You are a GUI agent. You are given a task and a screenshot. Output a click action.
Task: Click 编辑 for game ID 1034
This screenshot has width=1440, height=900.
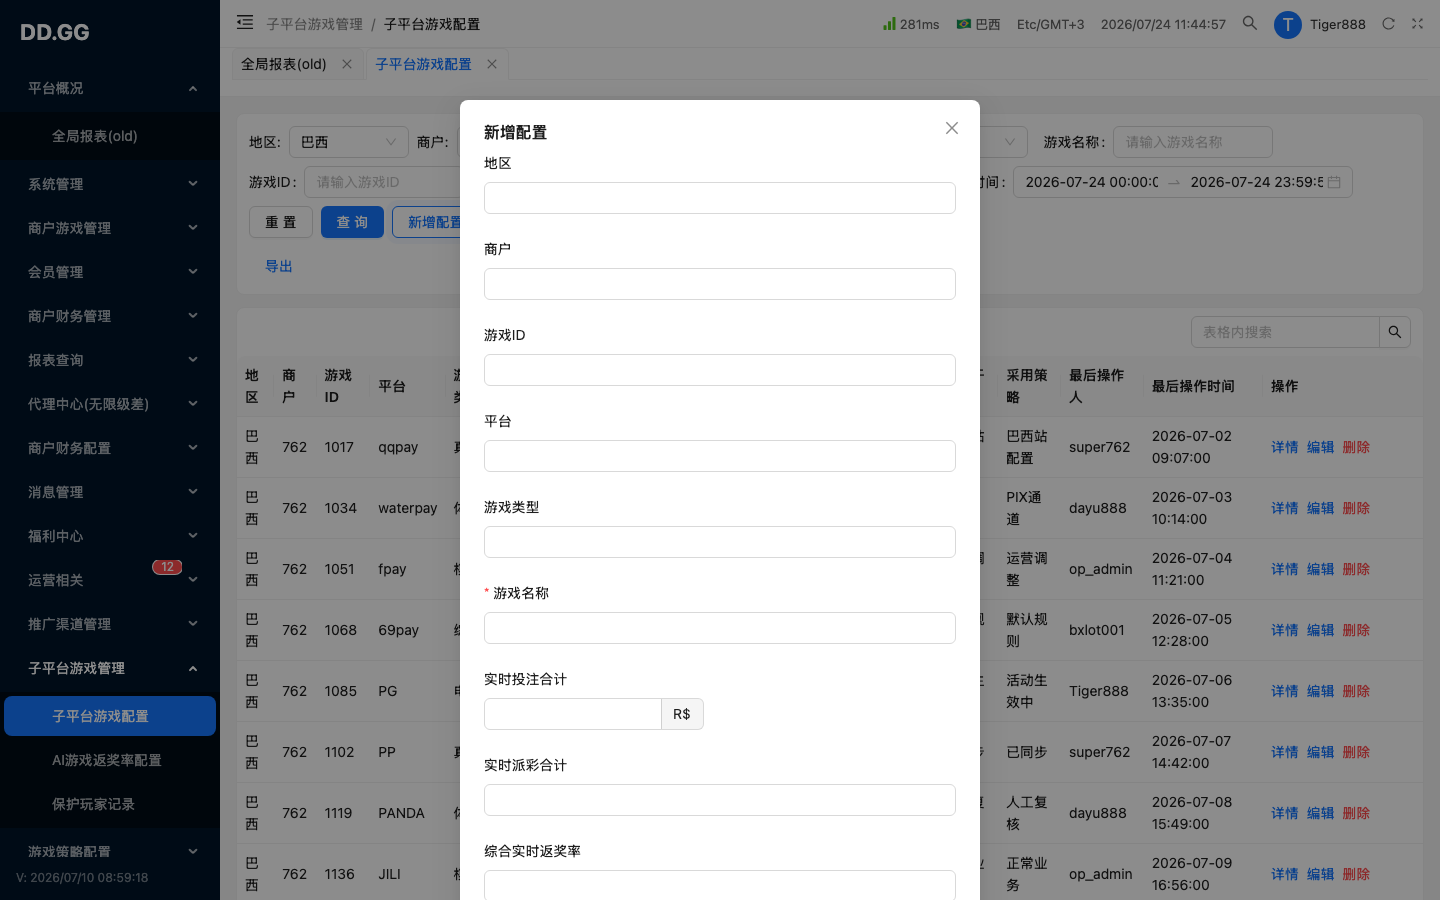click(1321, 508)
